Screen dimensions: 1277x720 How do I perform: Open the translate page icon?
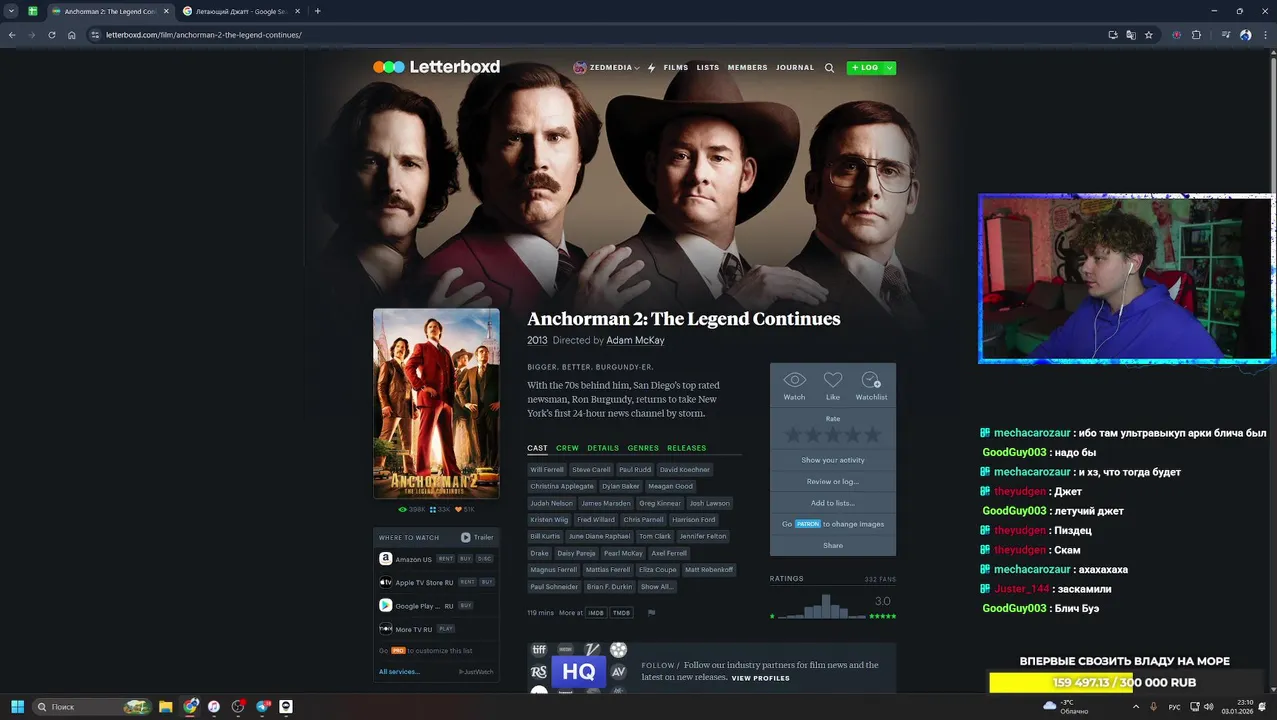pyautogui.click(x=1131, y=35)
